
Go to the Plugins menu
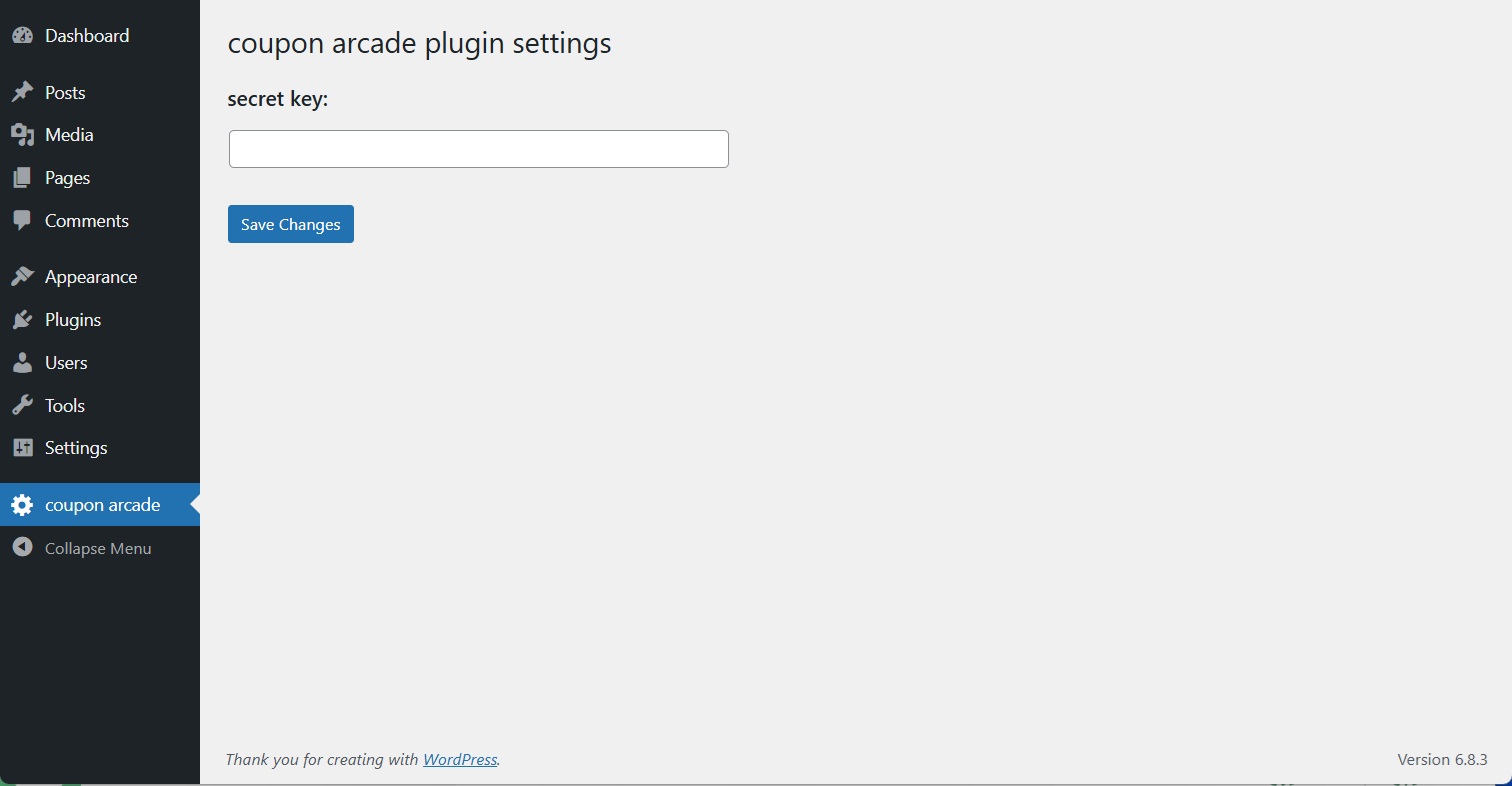pos(73,320)
